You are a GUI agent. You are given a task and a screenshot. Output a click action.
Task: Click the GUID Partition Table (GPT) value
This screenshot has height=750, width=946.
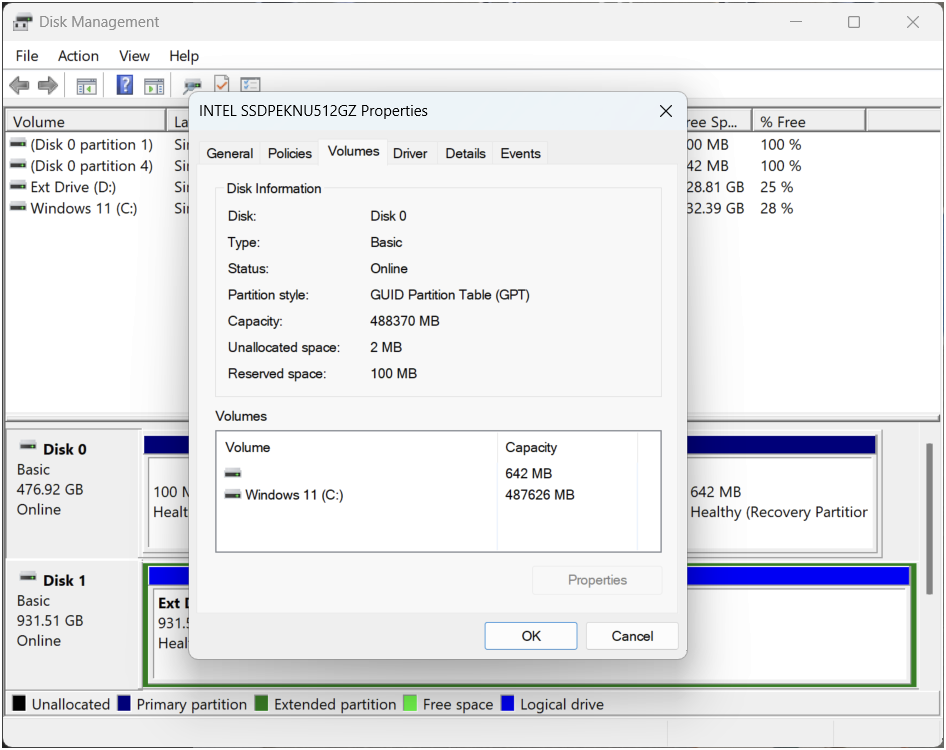450,295
